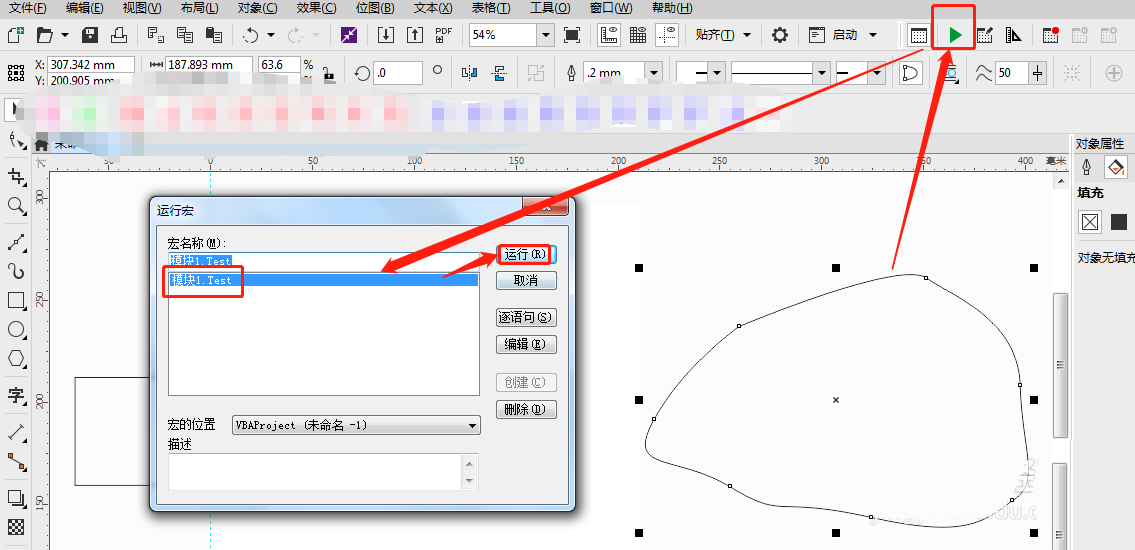Open the 对象 menu
This screenshot has width=1135, height=550.
[x=258, y=8]
